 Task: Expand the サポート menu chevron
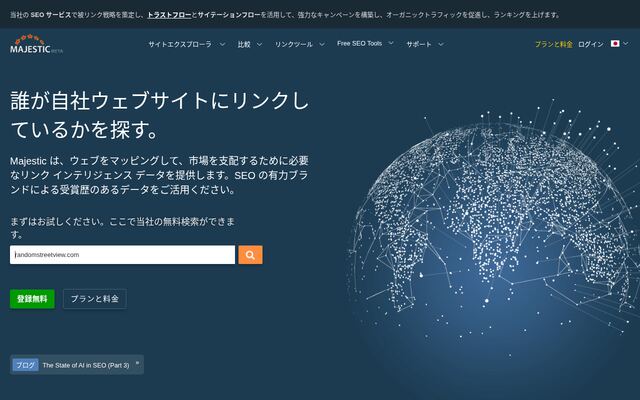click(441, 44)
